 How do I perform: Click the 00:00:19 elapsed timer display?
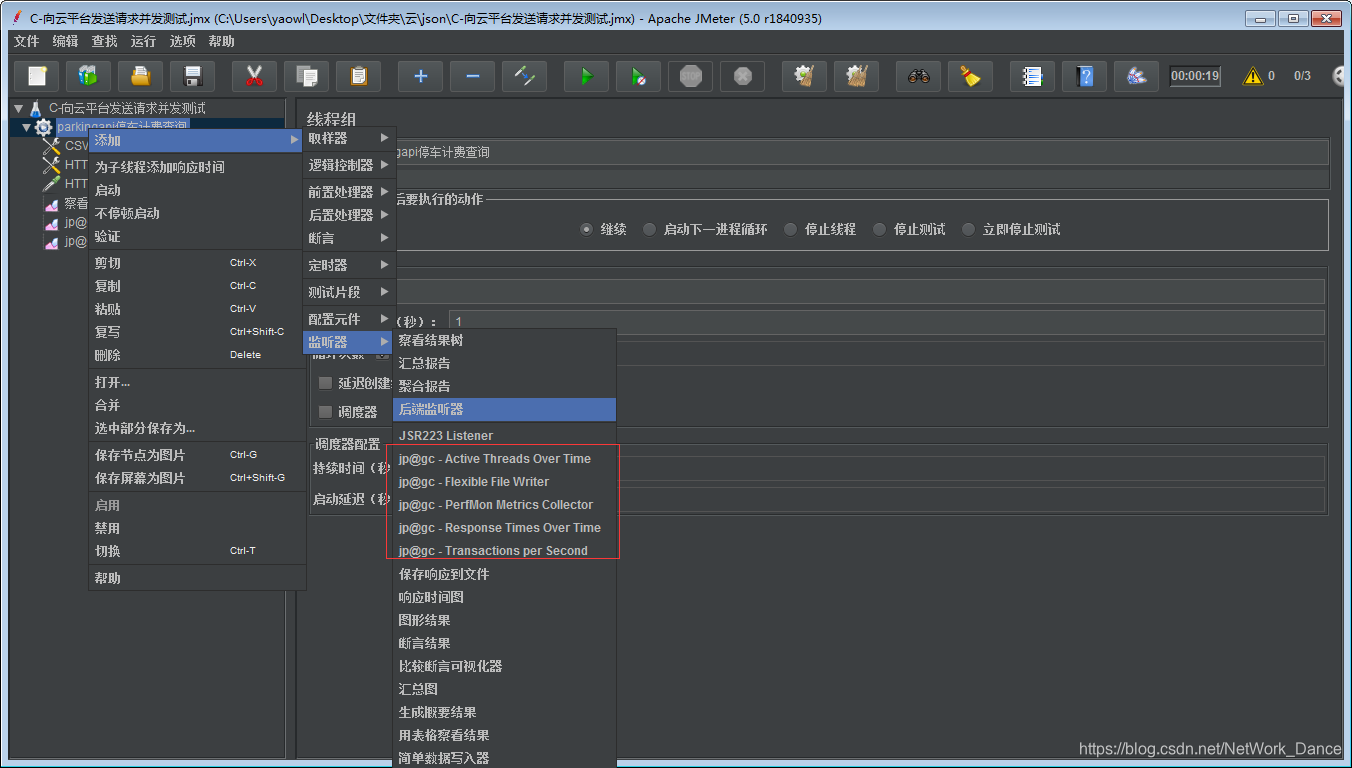(x=1195, y=76)
